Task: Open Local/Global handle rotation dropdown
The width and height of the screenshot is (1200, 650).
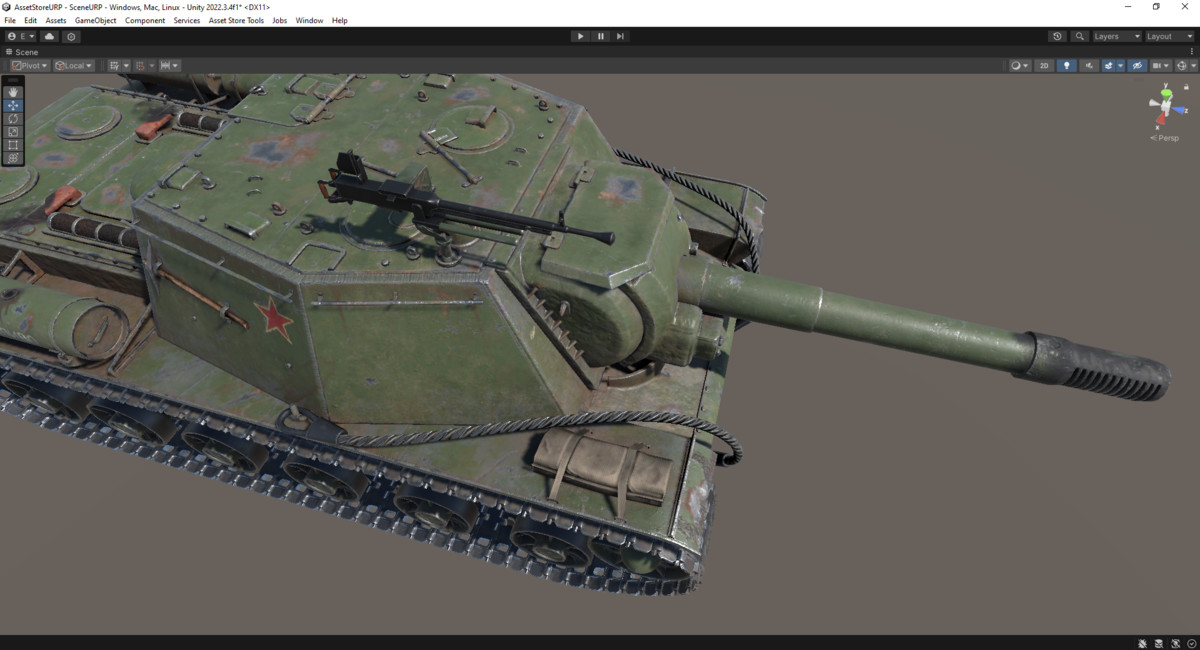Action: 74,66
